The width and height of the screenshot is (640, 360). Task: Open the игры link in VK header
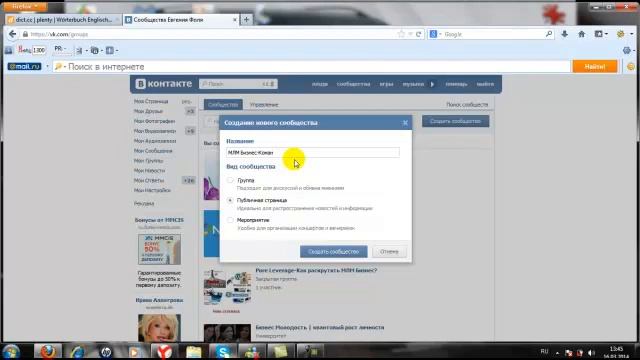click(x=386, y=84)
